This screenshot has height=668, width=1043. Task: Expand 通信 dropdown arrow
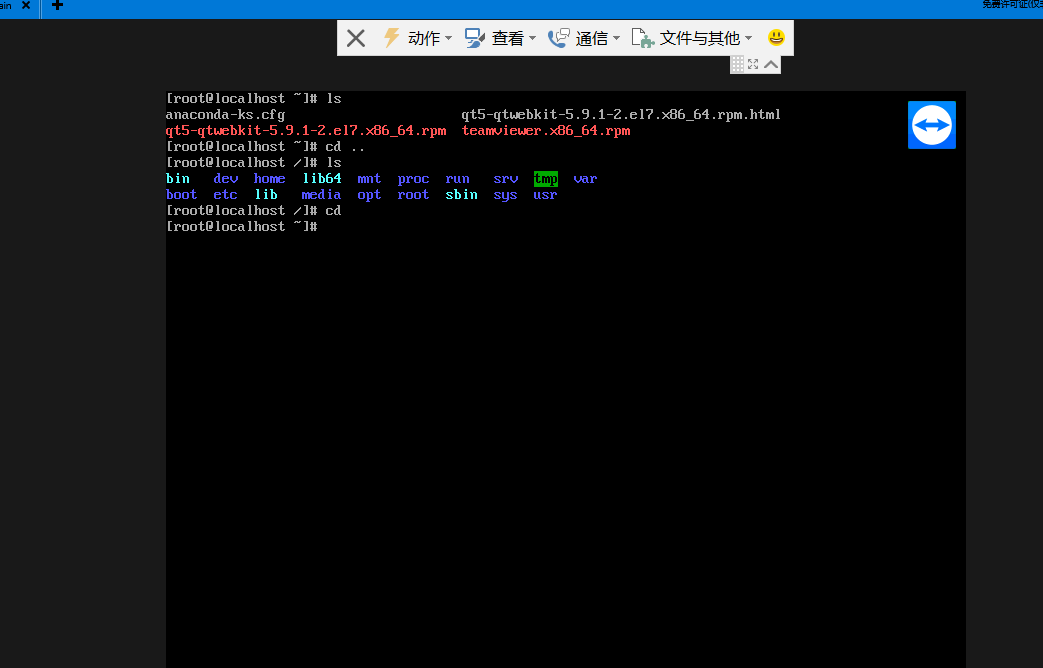616,39
